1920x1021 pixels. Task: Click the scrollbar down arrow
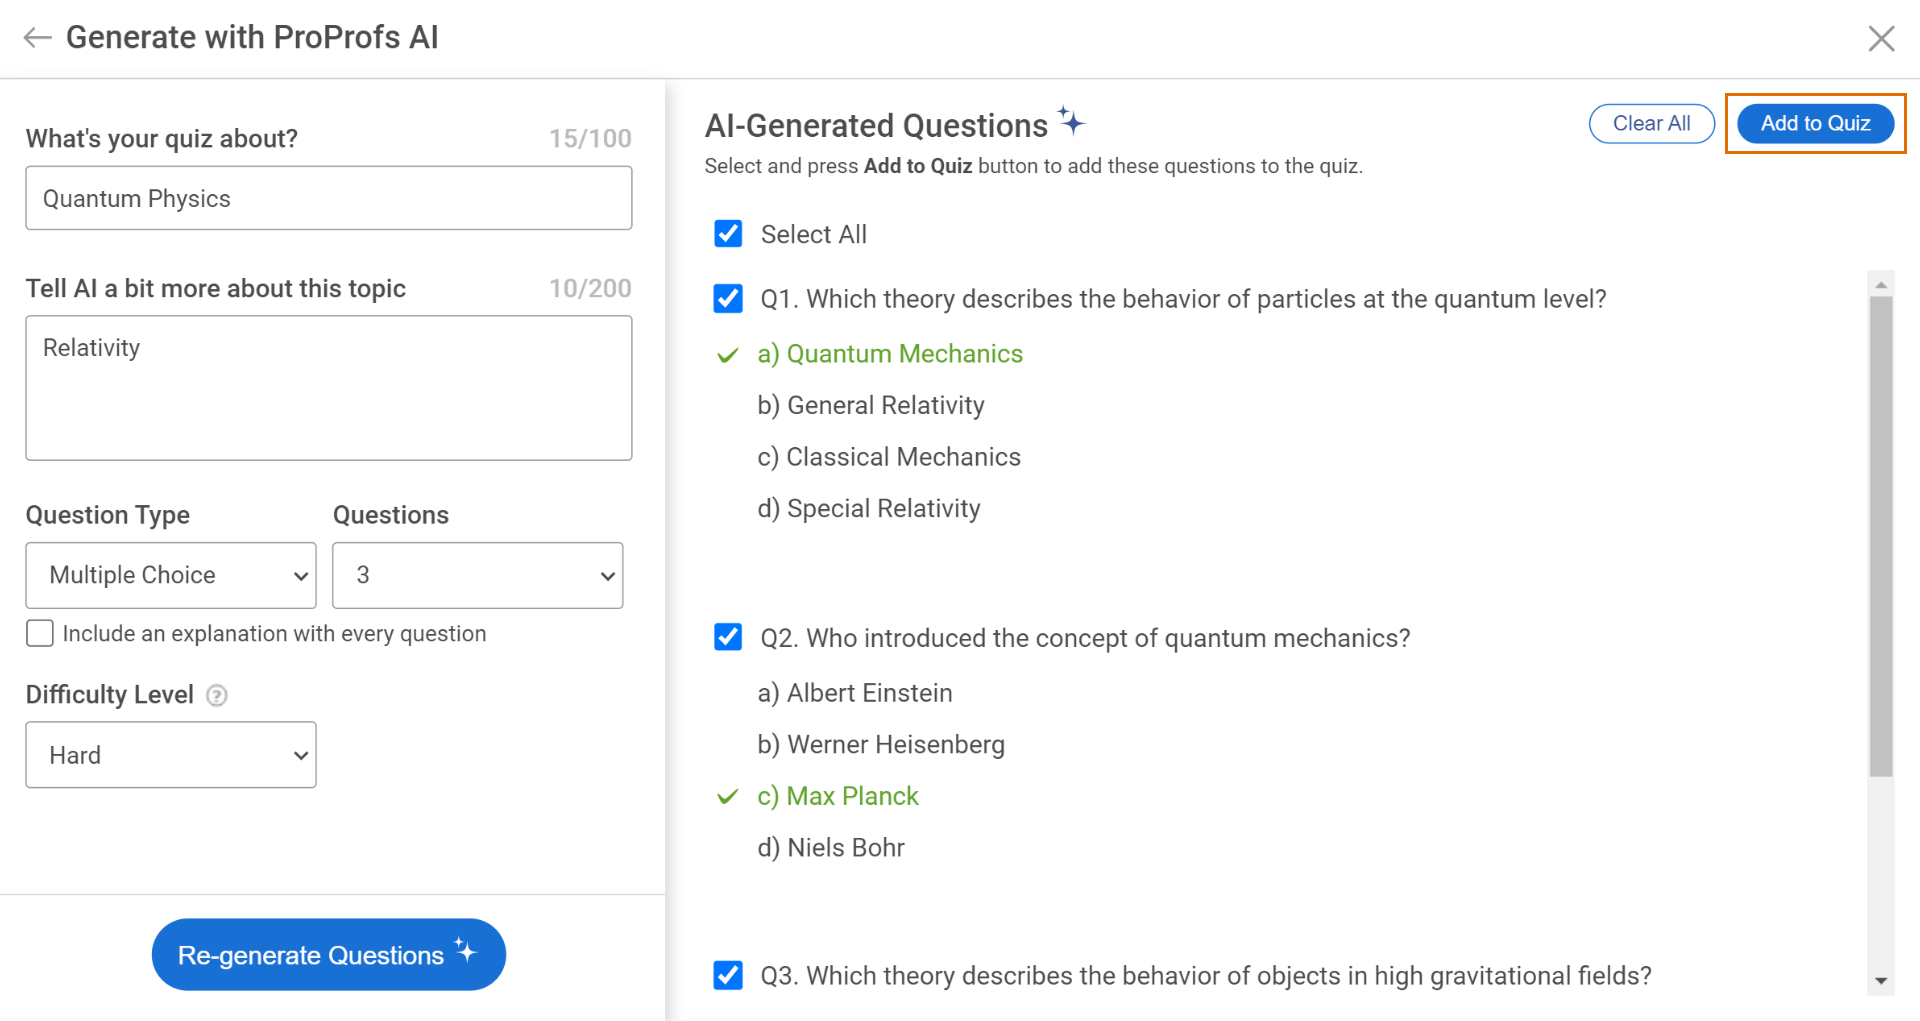[x=1881, y=981]
